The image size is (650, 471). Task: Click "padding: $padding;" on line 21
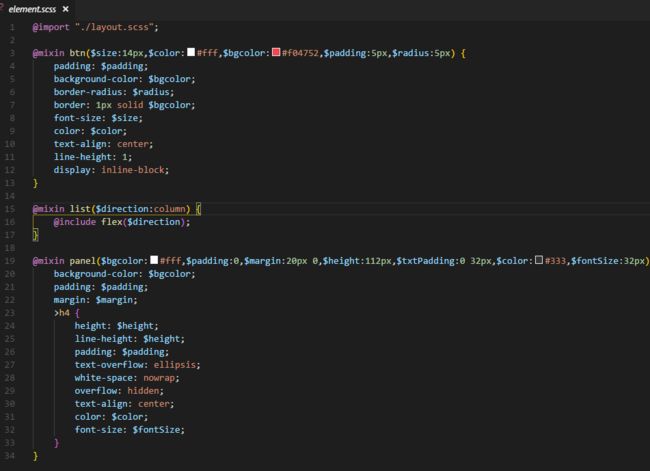click(x=101, y=287)
